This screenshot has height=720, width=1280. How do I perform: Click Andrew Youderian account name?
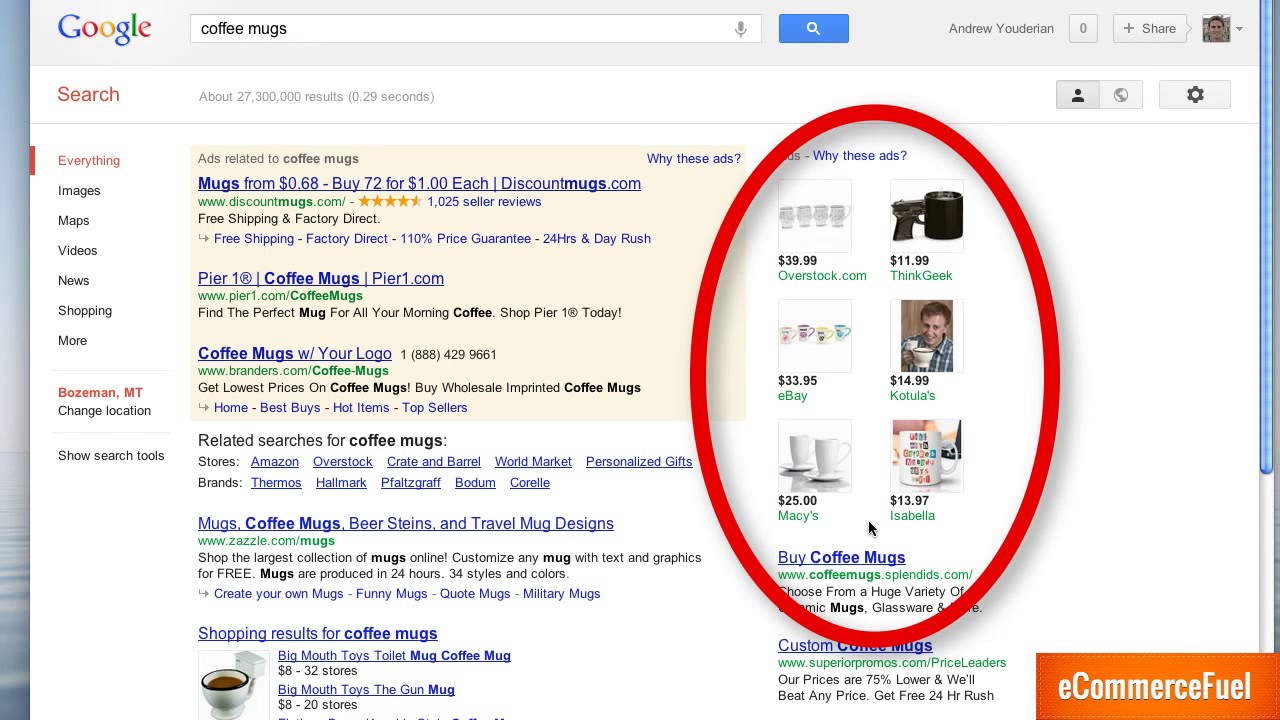click(x=1001, y=29)
